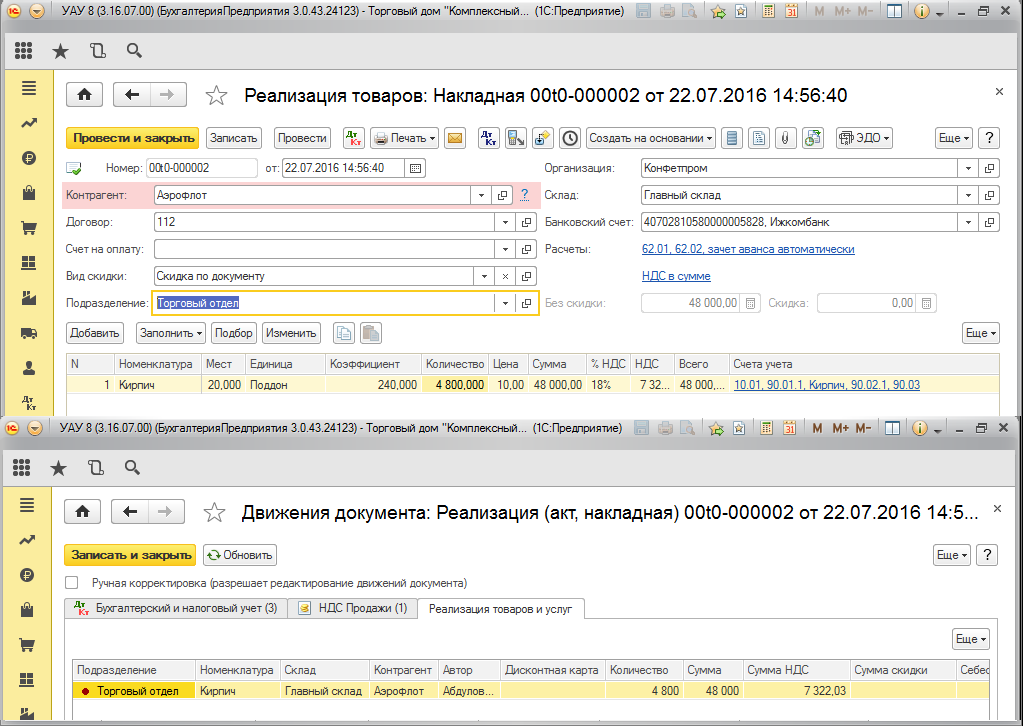Click the Договор input field containing 112
The image size is (1023, 726).
pos(325,222)
